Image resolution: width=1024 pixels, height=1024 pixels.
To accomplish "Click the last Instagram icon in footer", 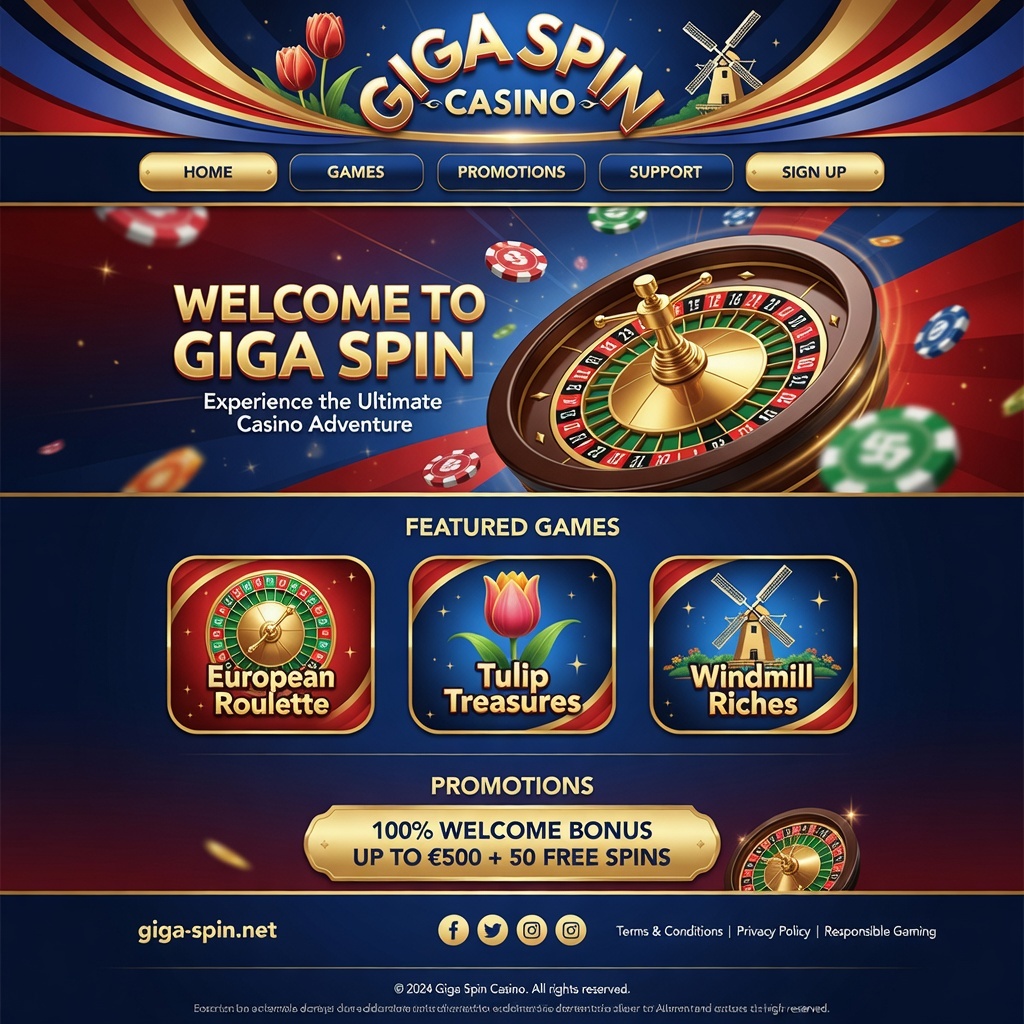I will pyautogui.click(x=571, y=929).
